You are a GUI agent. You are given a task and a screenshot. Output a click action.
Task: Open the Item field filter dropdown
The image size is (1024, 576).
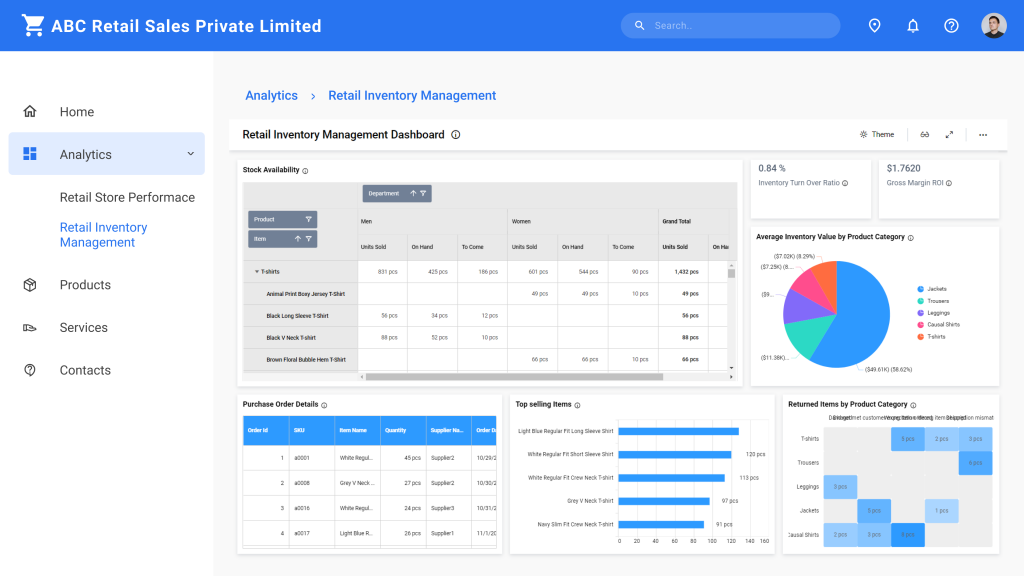(308, 239)
